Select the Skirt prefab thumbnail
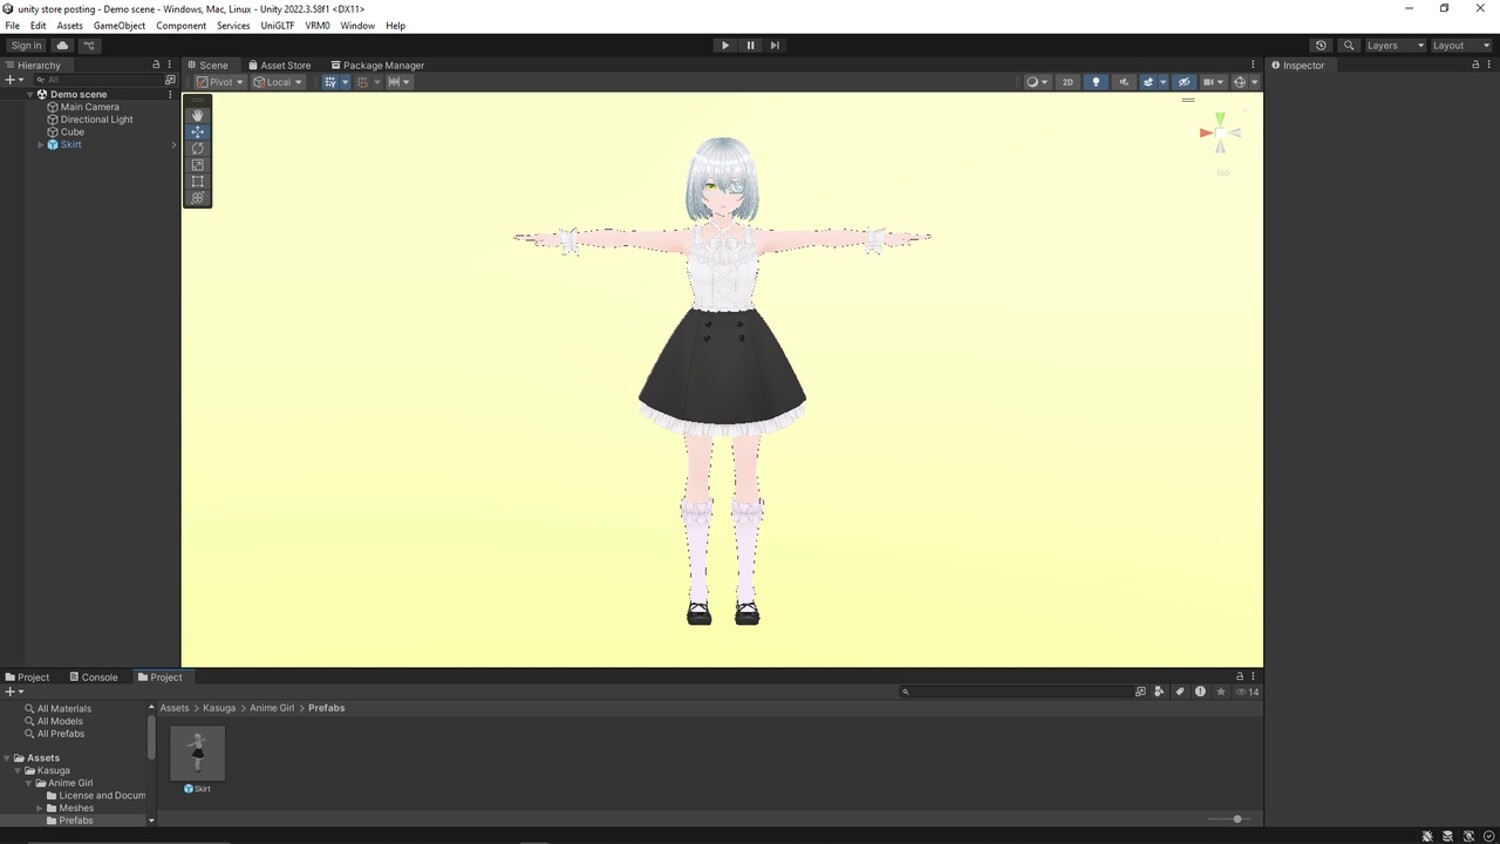The height and width of the screenshot is (844, 1500). (197, 753)
